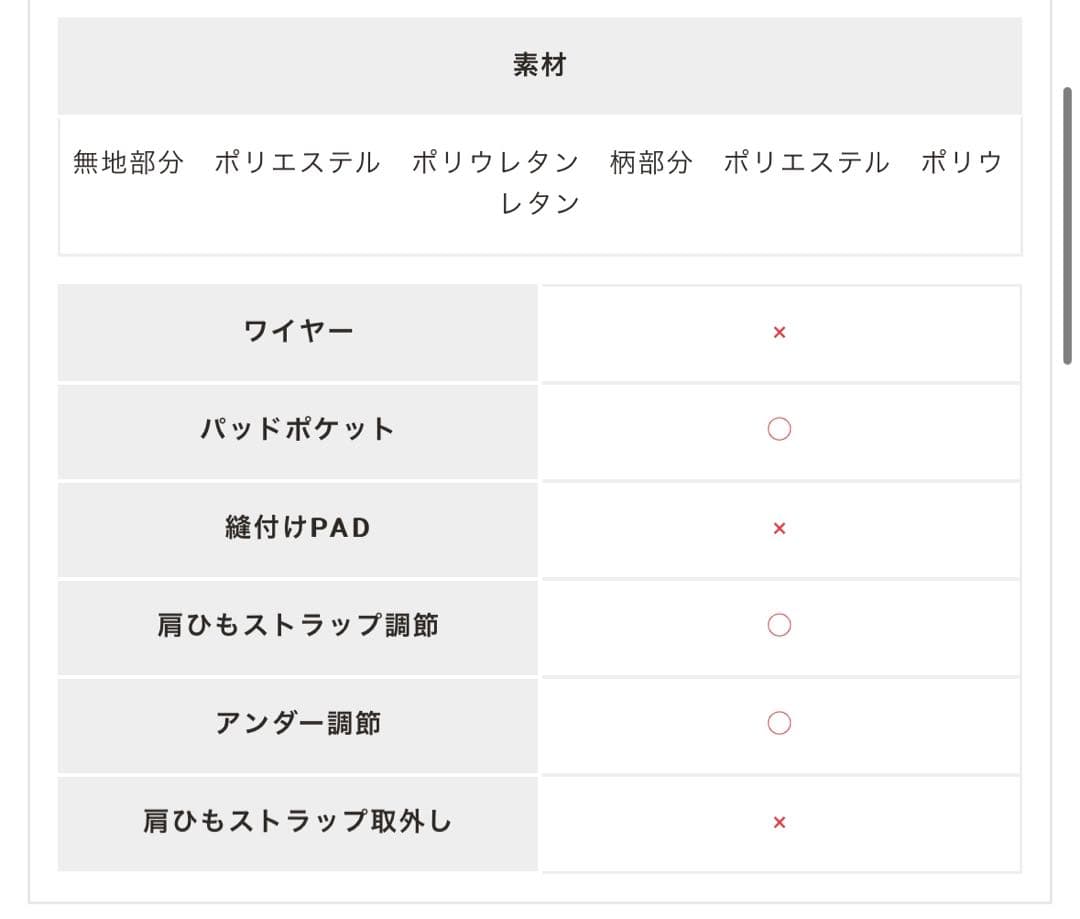The image size is (1080, 919).
Task: Click the 素材 section header
Action: (x=539, y=65)
